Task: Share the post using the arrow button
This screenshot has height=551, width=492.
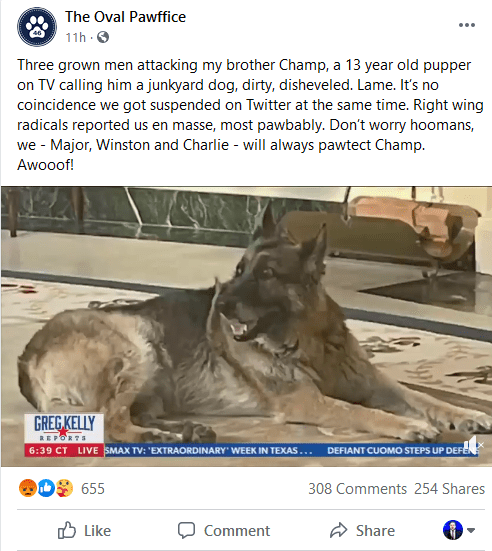Action: click(362, 530)
